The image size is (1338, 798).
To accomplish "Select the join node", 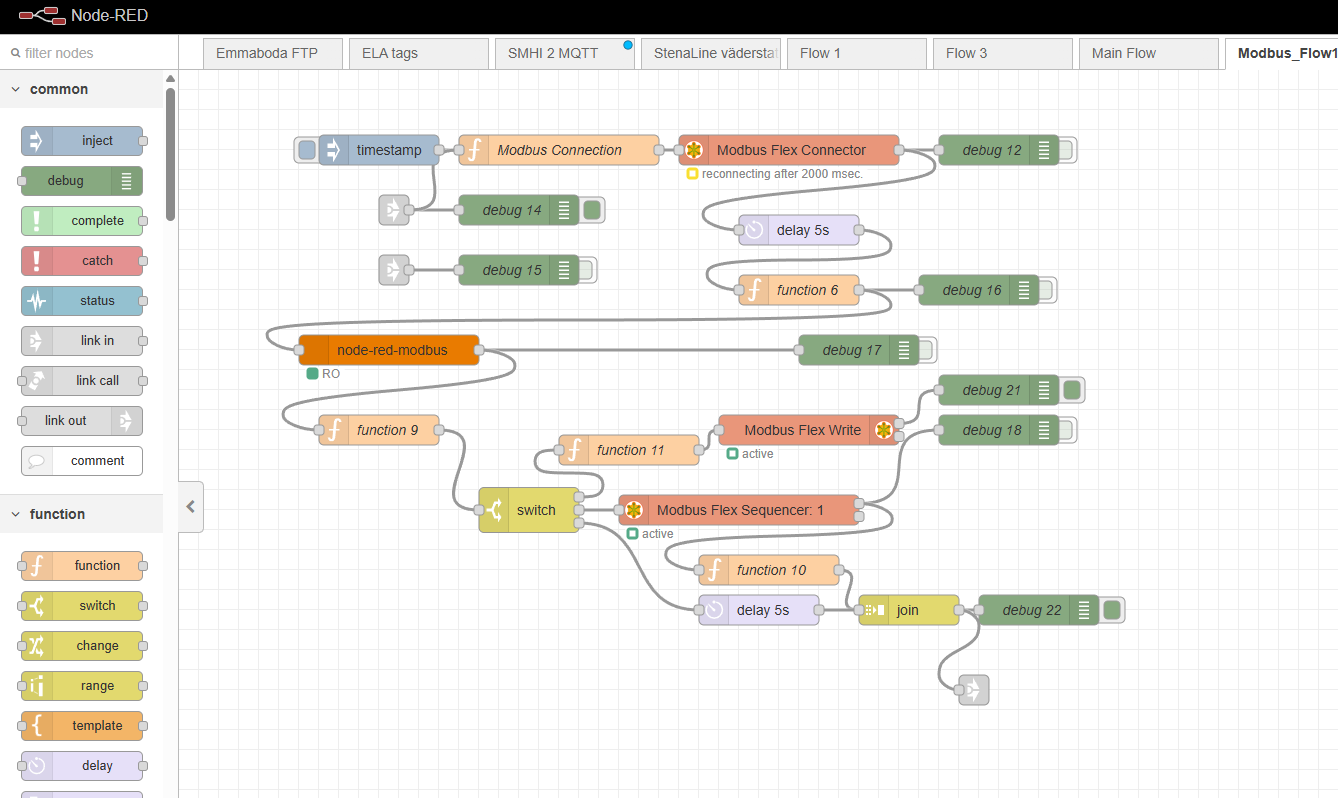I will (909, 610).
